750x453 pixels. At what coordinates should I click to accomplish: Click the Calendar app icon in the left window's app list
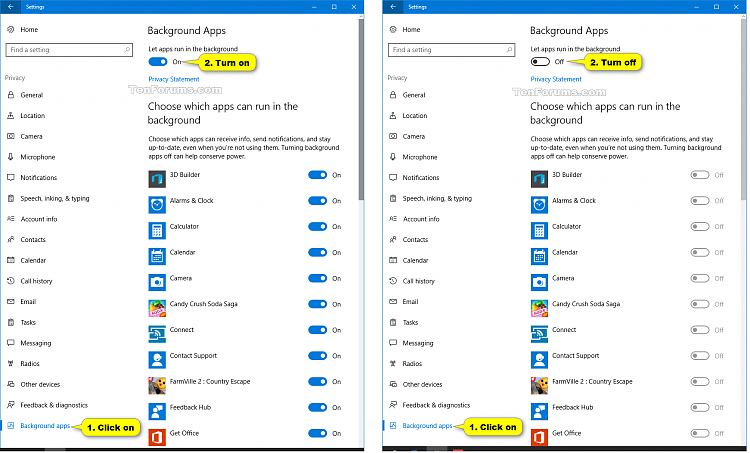(157, 256)
